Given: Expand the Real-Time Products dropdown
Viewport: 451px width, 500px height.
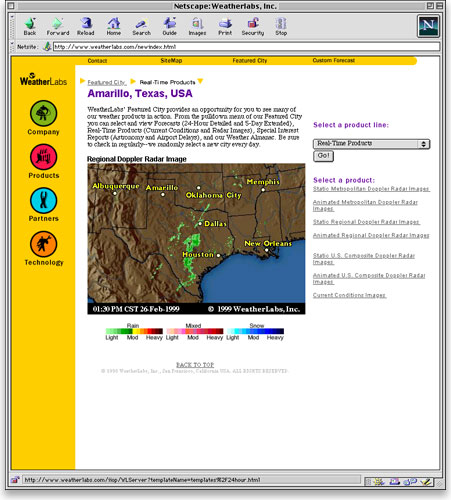Looking at the screenshot, I should point(372,144).
